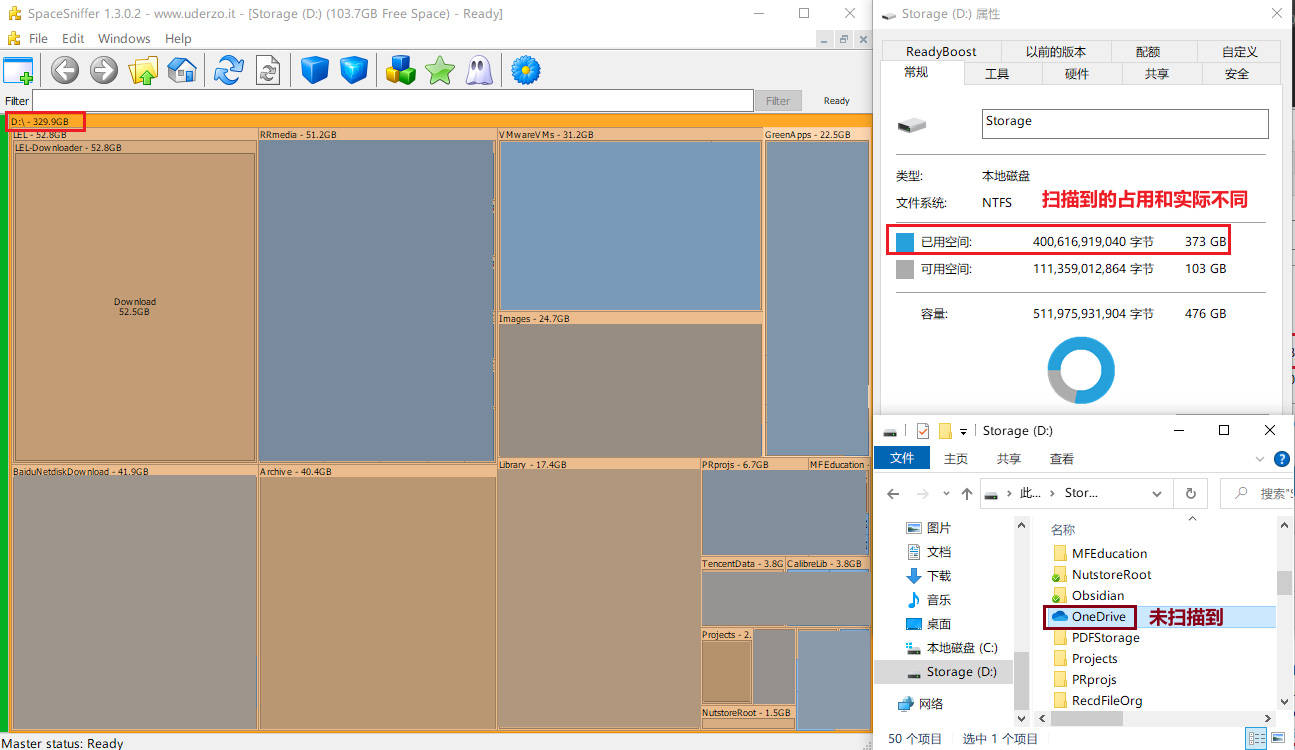The image size is (1295, 750).
Task: Open the Edit menu in SpaceSniffer
Action: click(73, 38)
